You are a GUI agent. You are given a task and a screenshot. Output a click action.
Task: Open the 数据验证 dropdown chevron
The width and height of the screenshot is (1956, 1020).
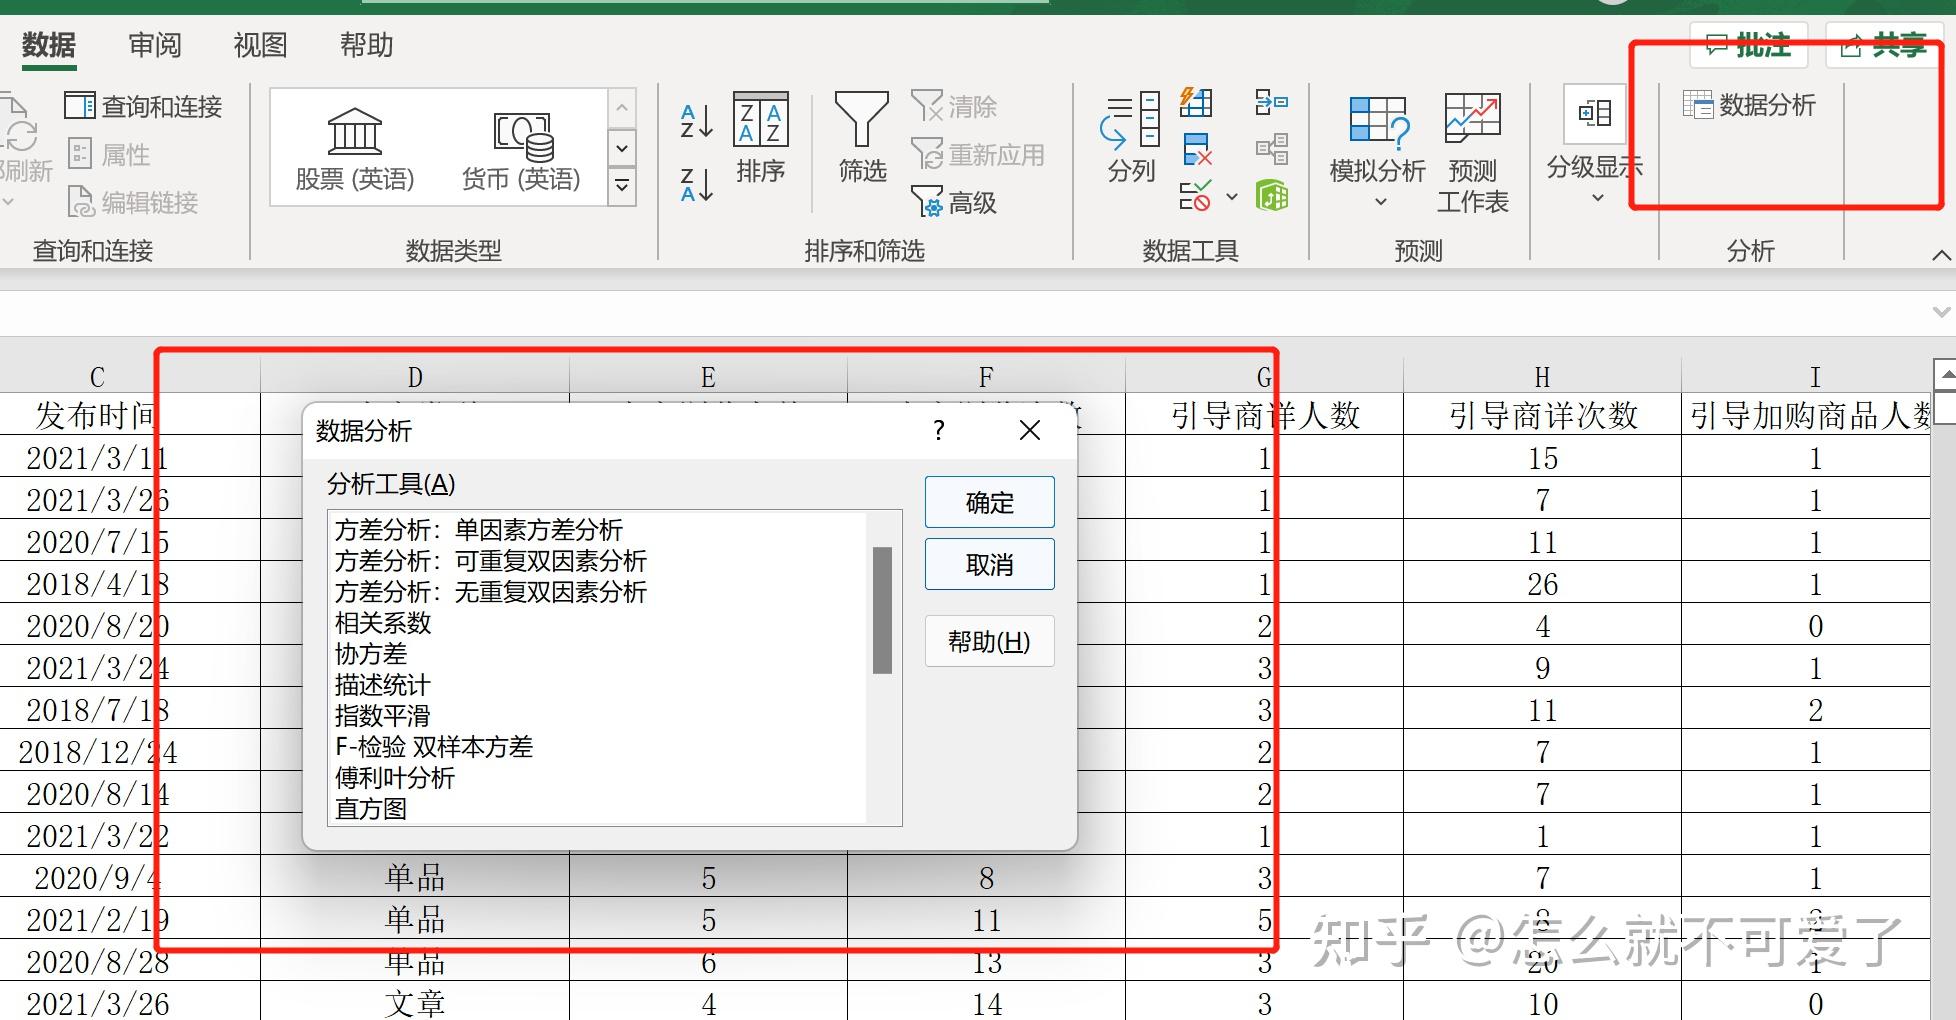coord(1232,198)
